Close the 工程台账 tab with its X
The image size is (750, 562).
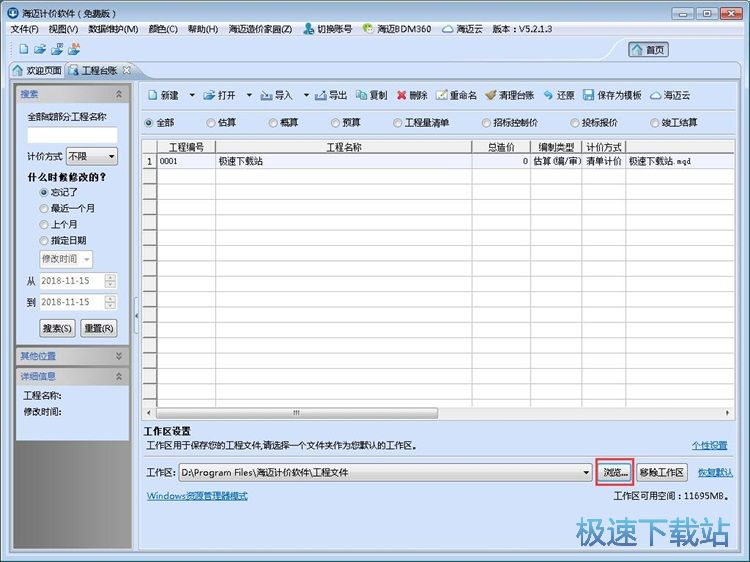coord(126,70)
